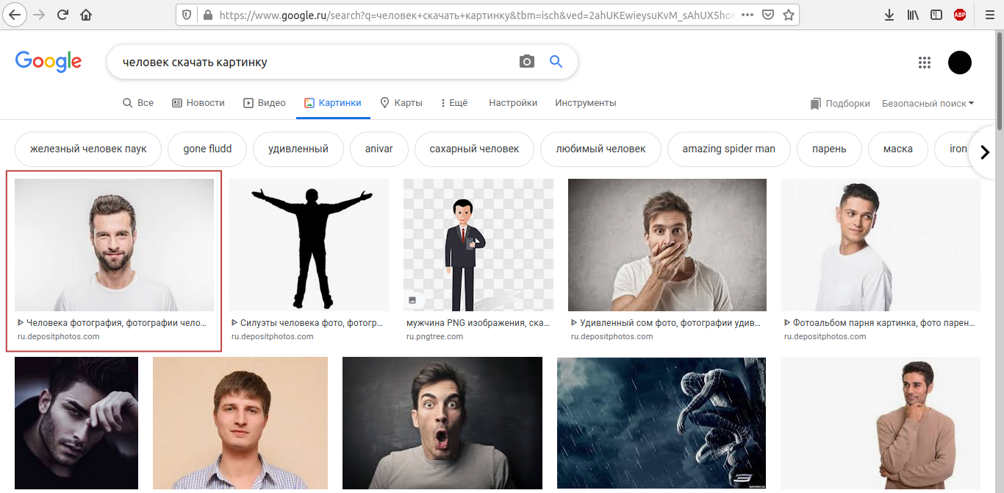This screenshot has width=1004, height=493.
Task: Open the Google account avatar
Action: (960, 62)
